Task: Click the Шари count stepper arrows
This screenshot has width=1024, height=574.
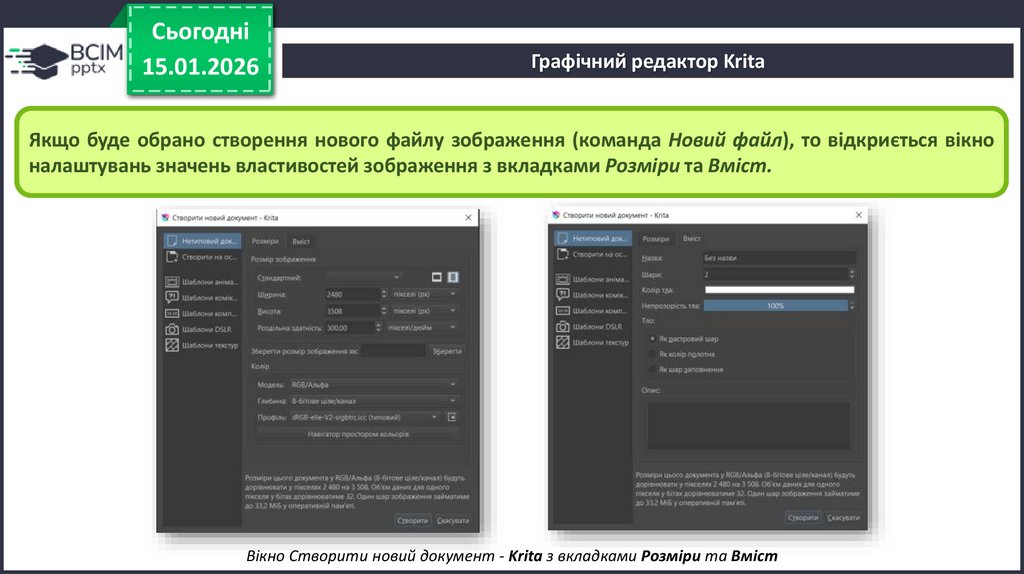Action: coord(852,274)
